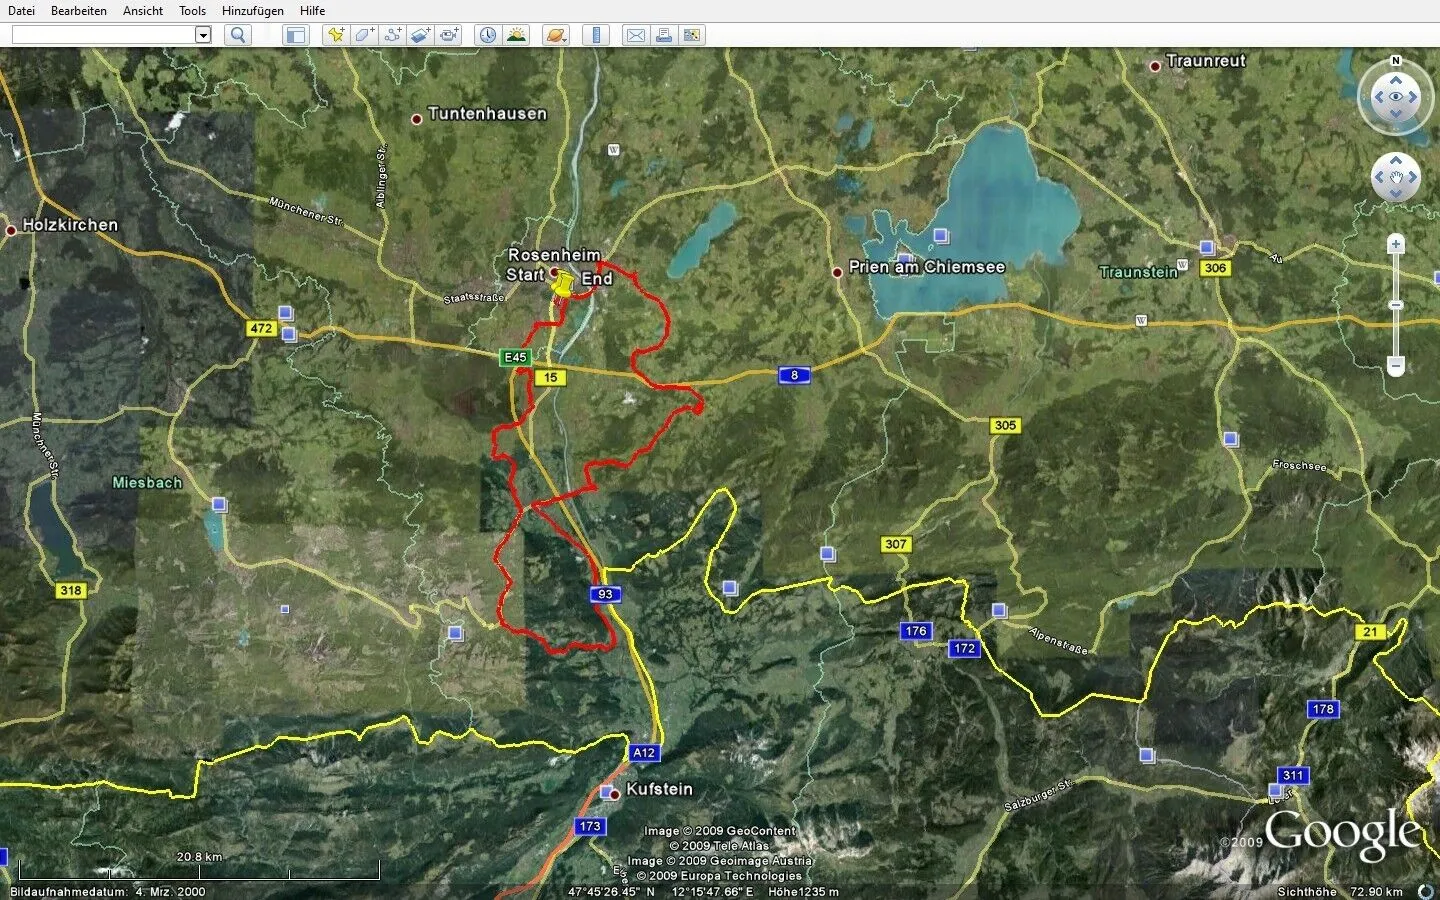1440x900 pixels.
Task: Toggle historical imagery clock button
Action: click(487, 35)
